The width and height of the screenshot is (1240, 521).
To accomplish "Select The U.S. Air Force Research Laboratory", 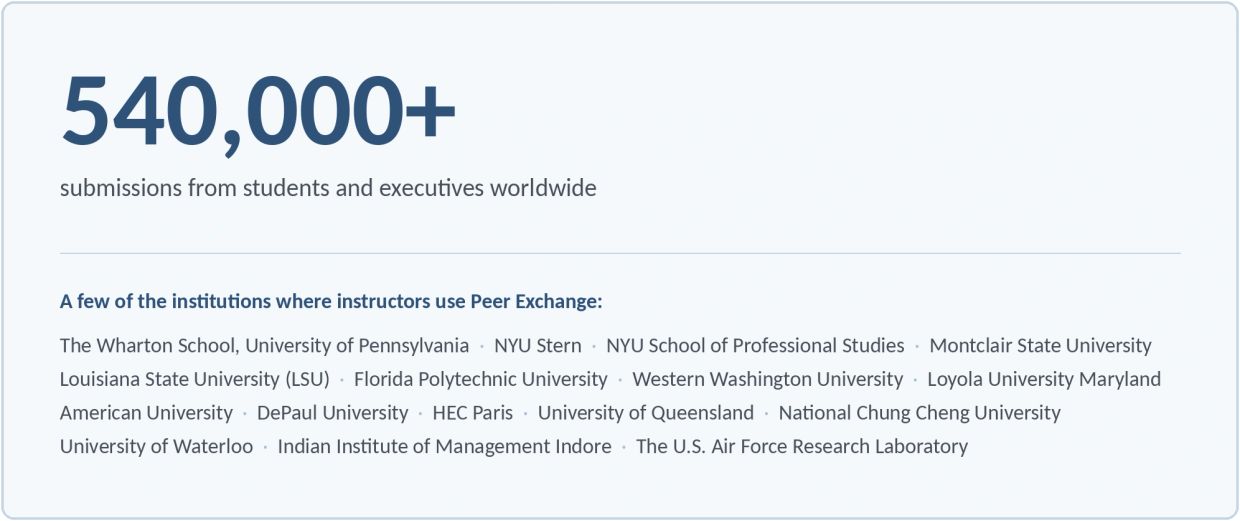I will (x=802, y=447).
